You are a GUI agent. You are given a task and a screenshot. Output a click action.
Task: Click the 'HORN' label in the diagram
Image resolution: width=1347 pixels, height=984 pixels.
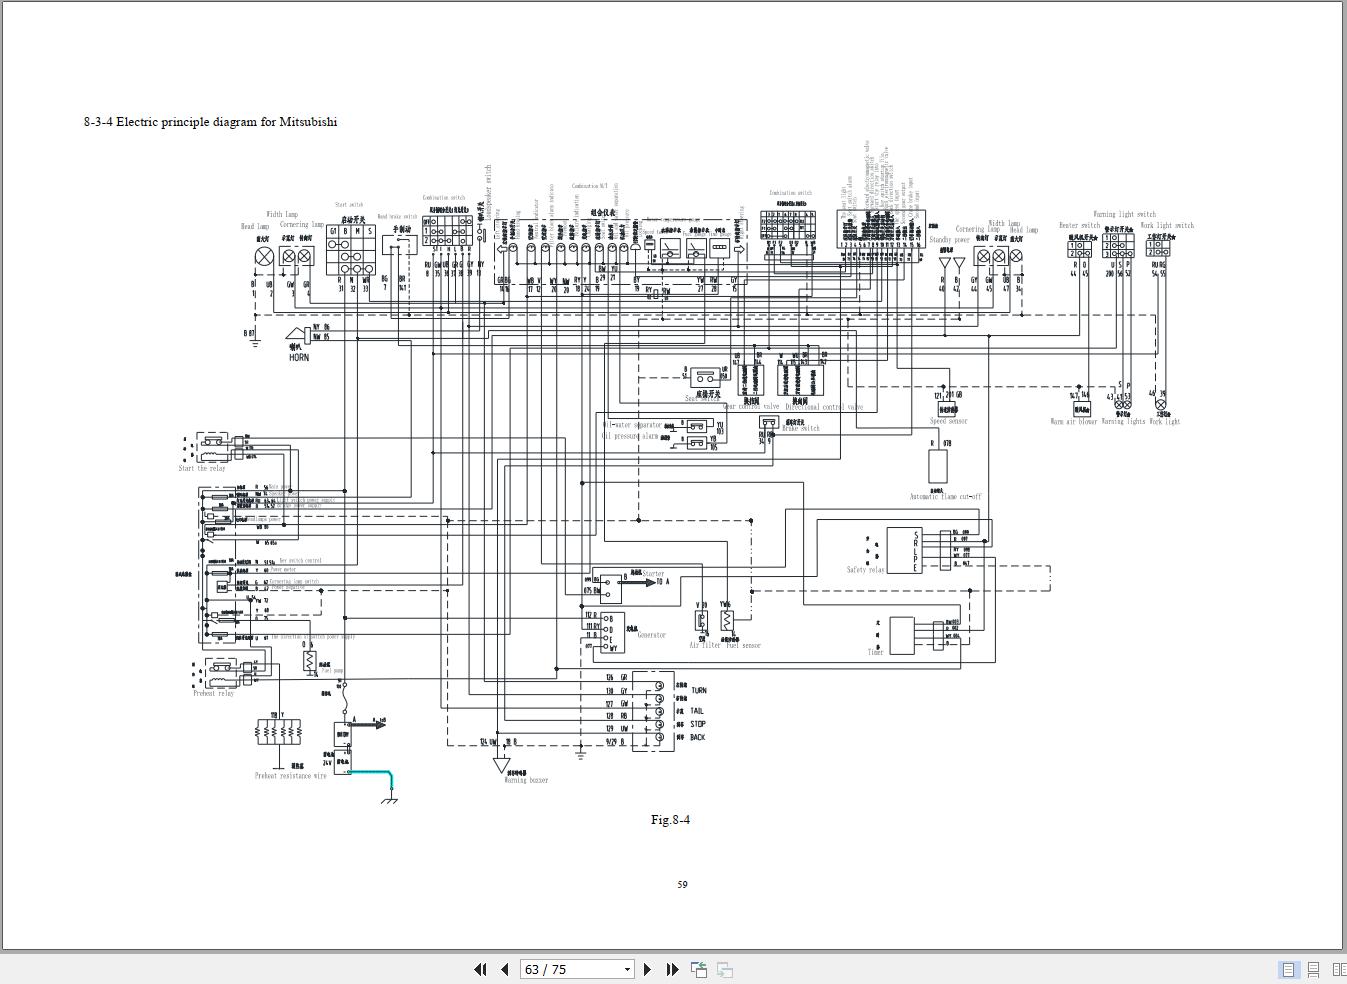tap(299, 357)
